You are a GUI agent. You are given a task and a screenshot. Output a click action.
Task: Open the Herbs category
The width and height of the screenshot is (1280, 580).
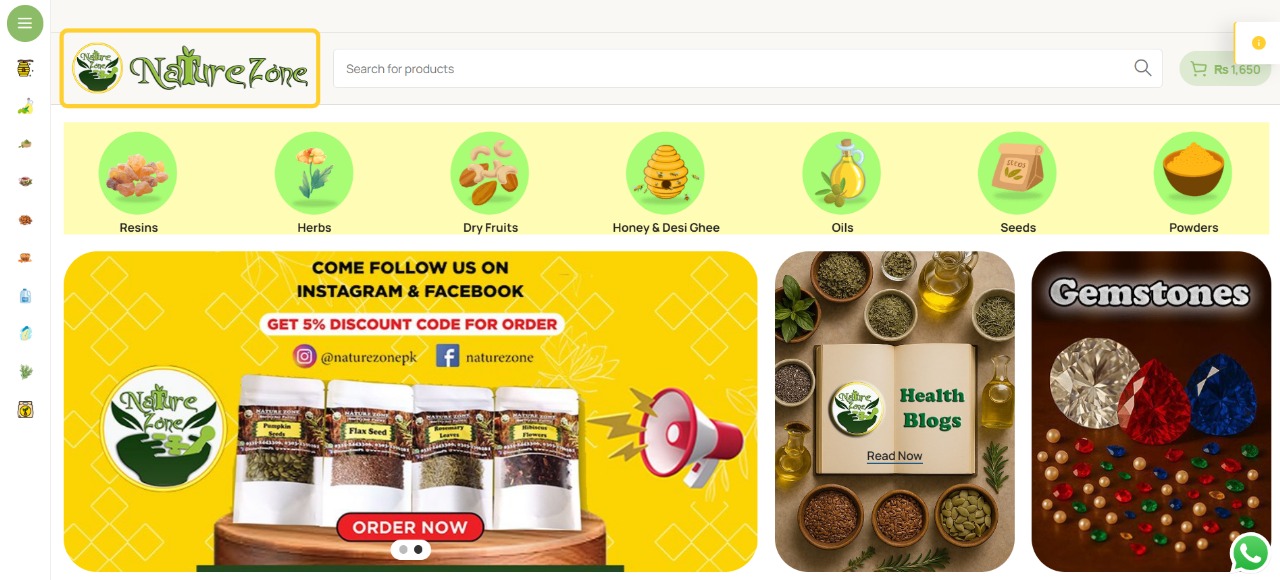314,183
